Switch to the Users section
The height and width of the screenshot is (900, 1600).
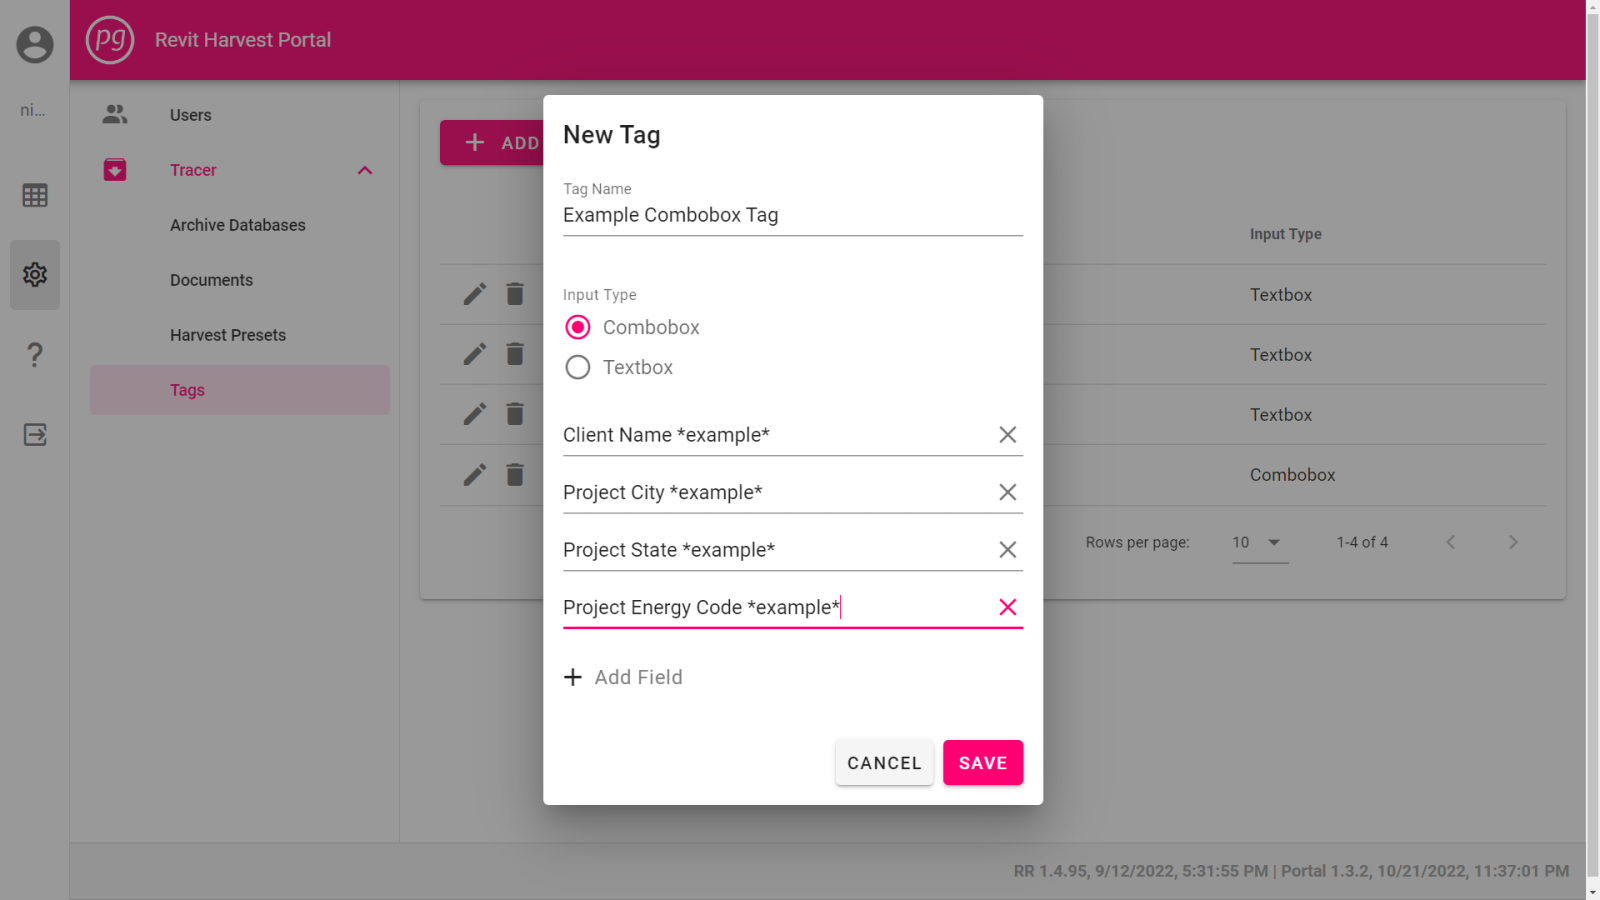coord(190,115)
